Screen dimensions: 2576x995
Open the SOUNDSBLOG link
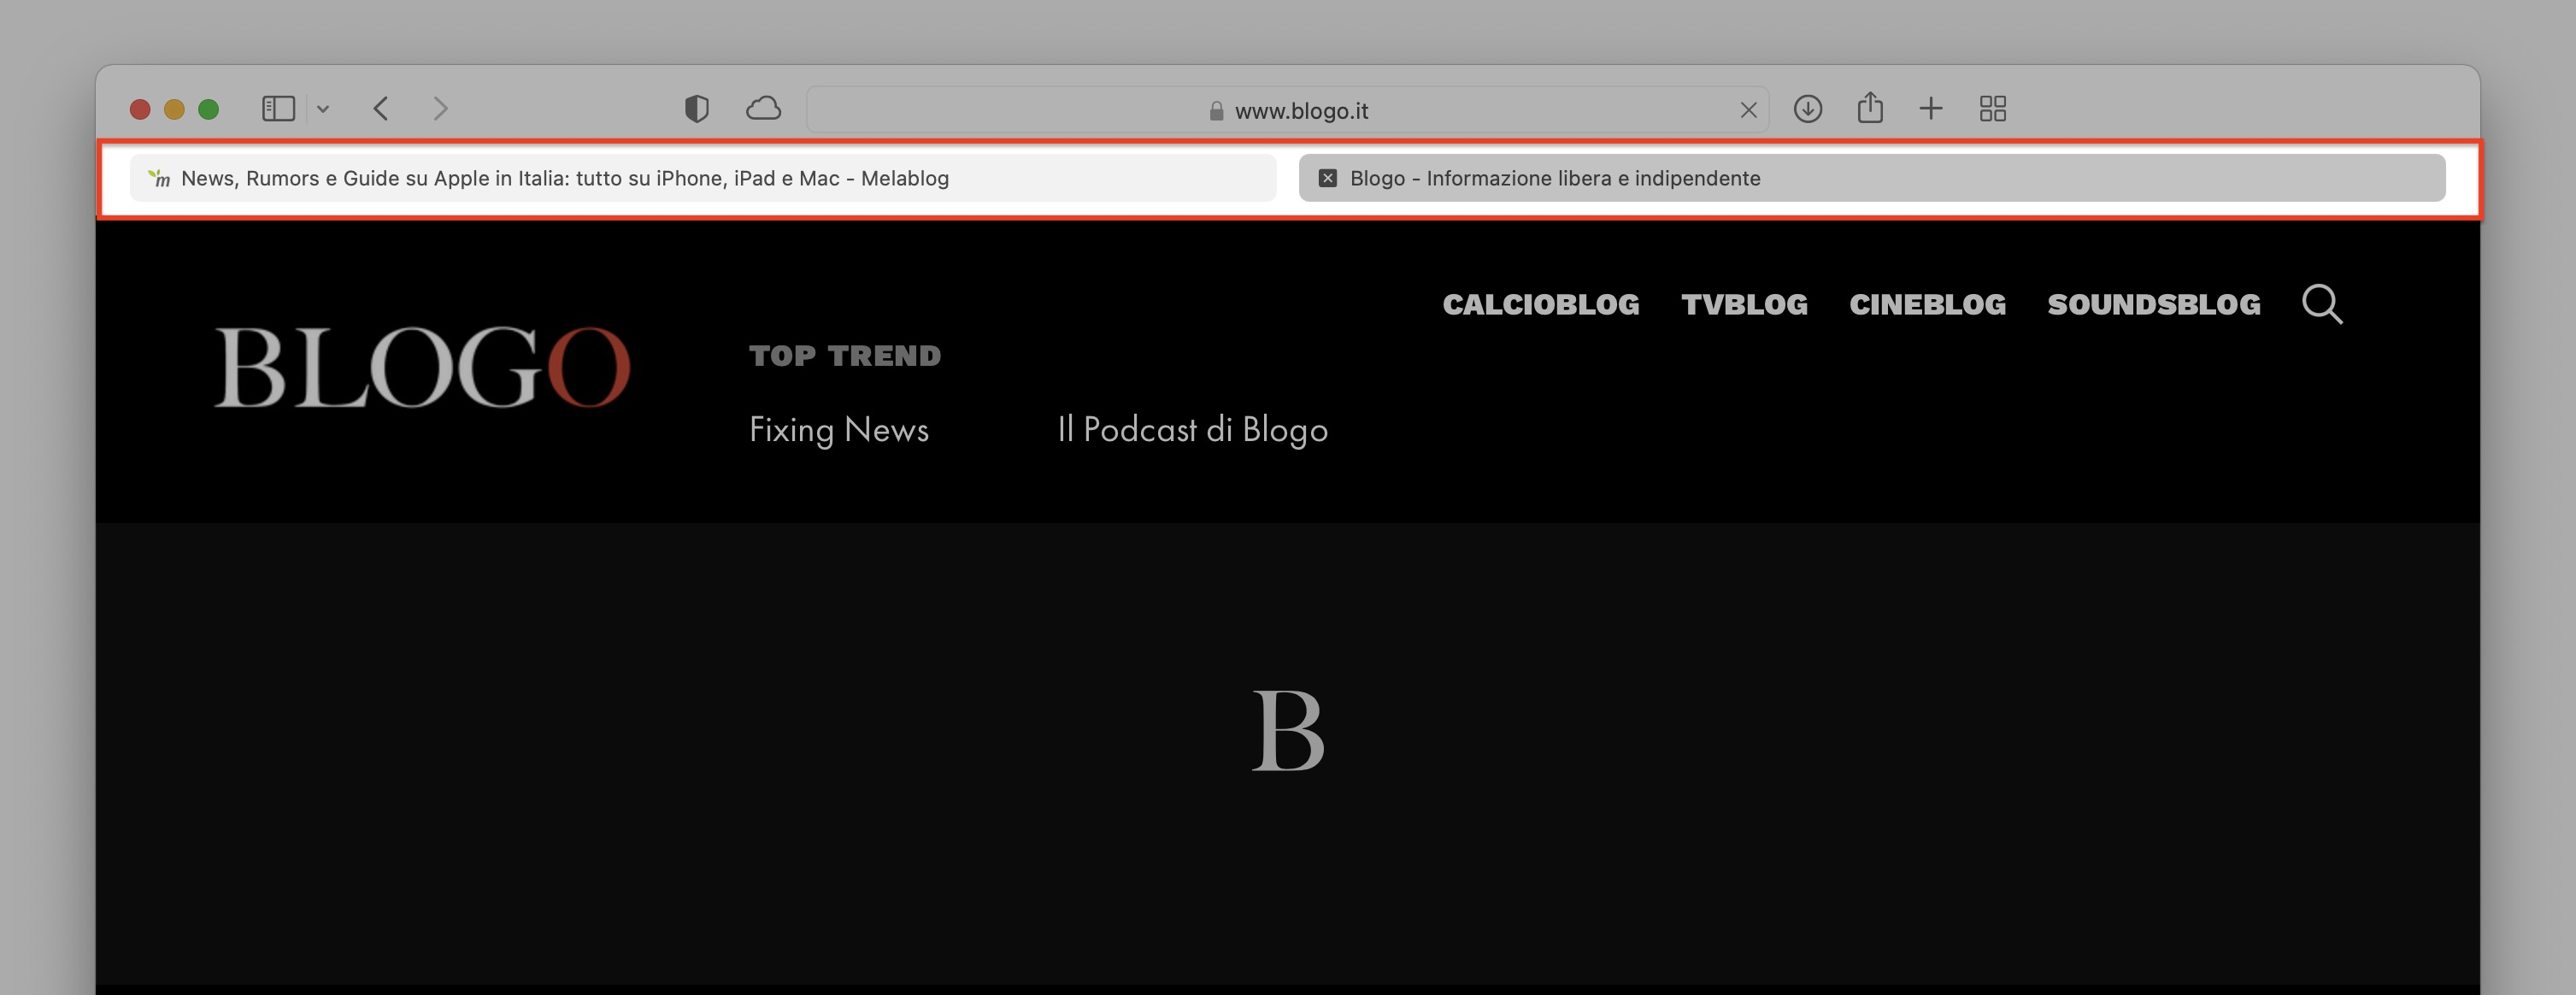tap(2153, 304)
